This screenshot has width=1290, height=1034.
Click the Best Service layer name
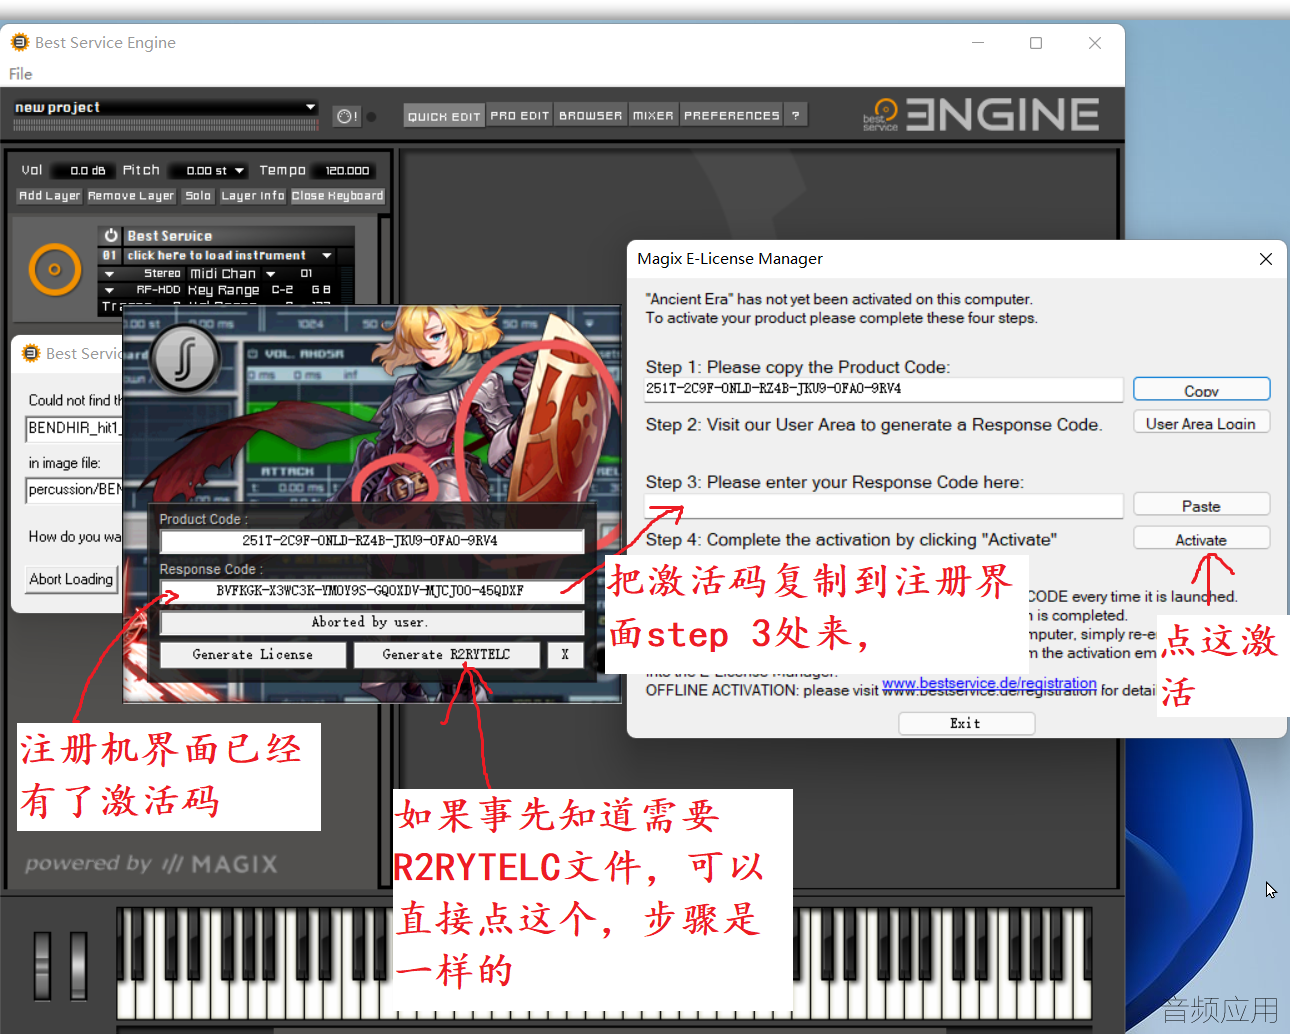170,236
